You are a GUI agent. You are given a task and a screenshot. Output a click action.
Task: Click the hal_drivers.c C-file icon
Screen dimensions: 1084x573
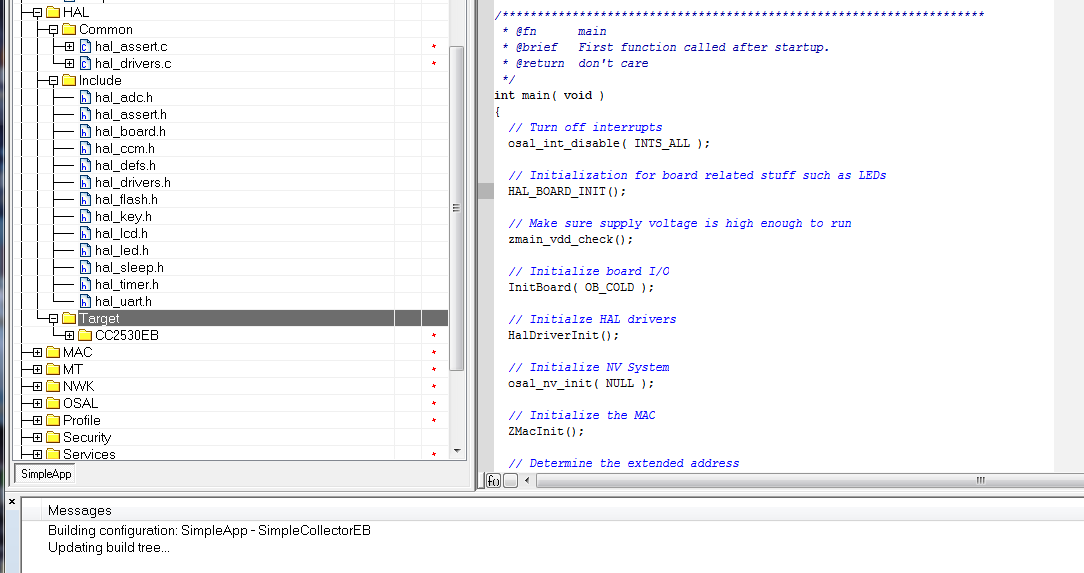(85, 64)
